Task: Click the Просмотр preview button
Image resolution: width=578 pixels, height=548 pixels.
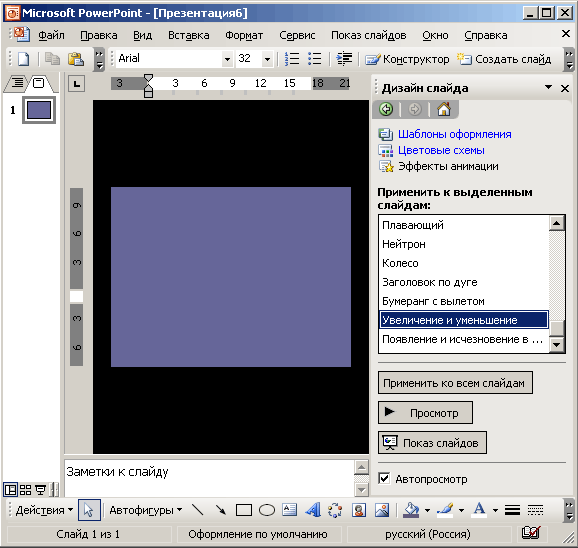Action: point(425,413)
